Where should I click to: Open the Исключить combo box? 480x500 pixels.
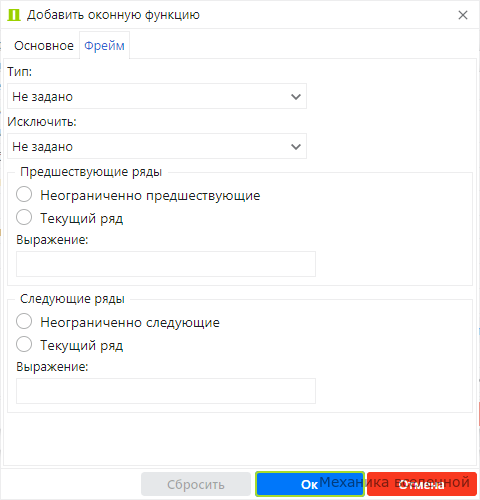(x=157, y=146)
